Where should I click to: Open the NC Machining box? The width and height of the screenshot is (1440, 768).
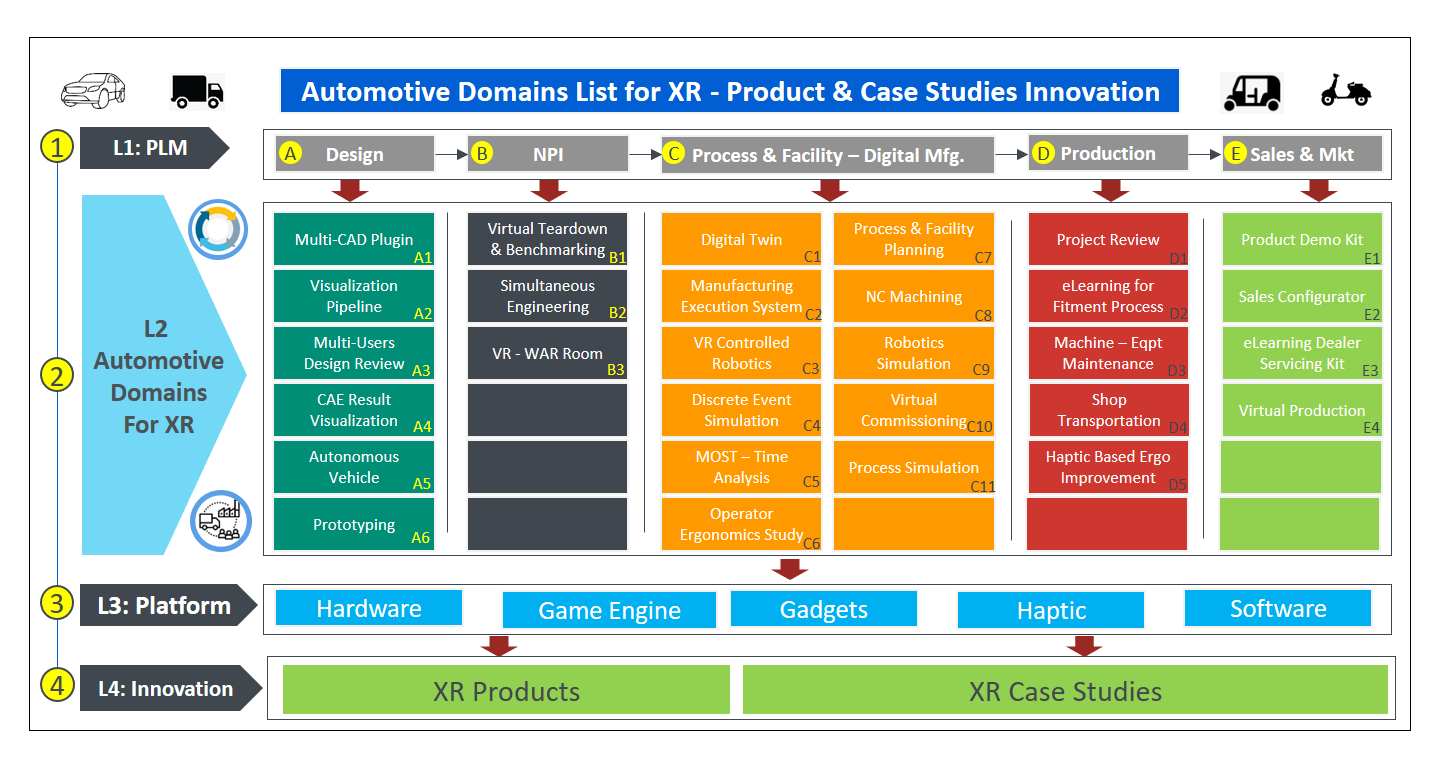914,296
